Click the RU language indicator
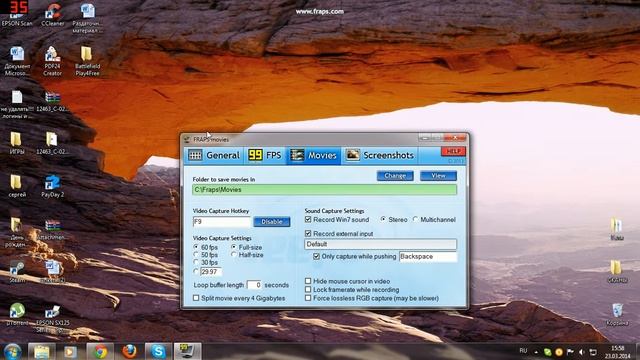The width and height of the screenshot is (640, 360). pyautogui.click(x=523, y=351)
